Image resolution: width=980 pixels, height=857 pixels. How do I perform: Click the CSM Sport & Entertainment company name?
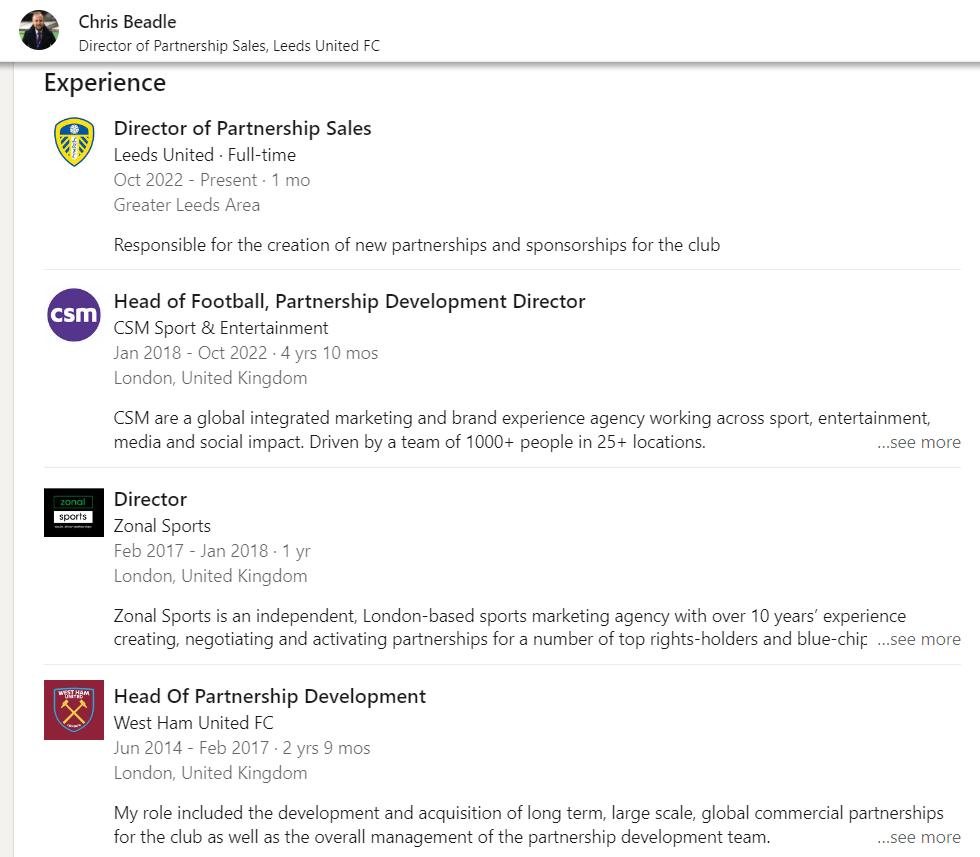[221, 328]
